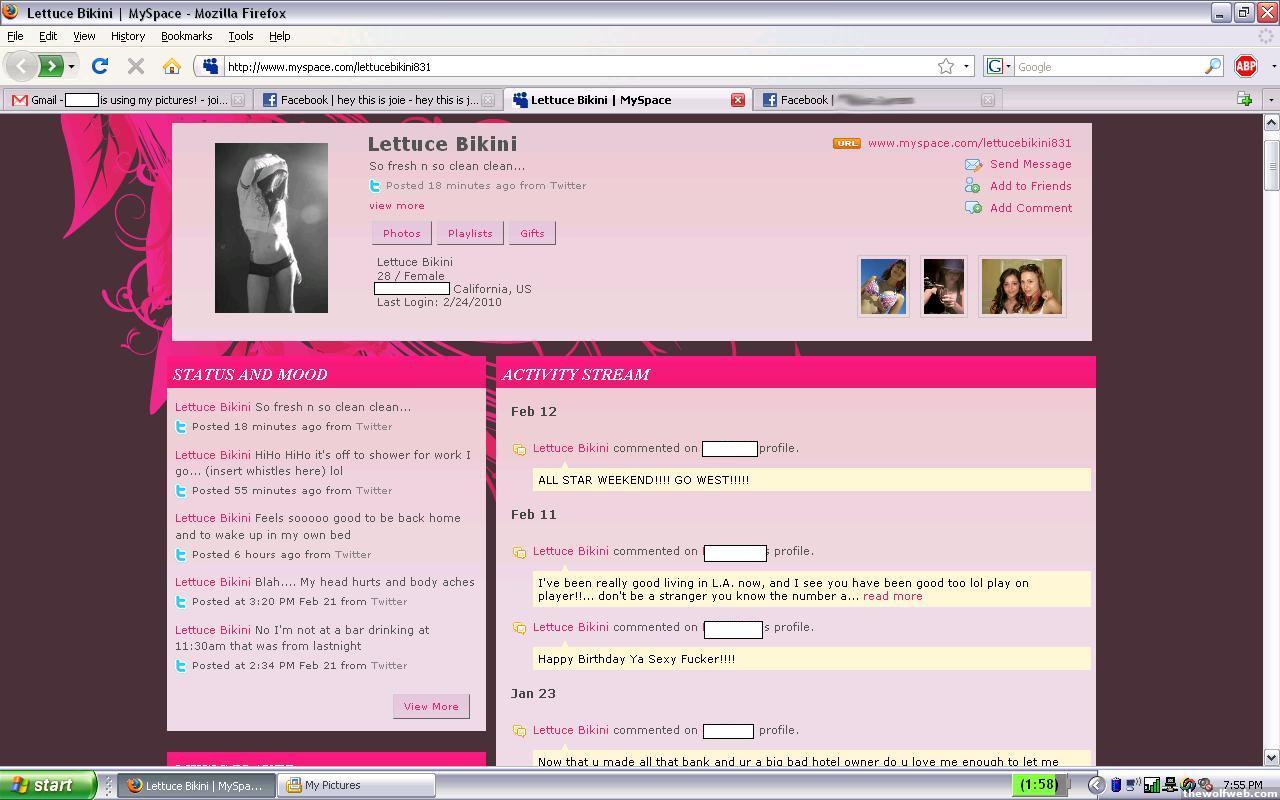The image size is (1280, 800).
Task: Click the Adblock Plus ABP icon
Action: click(x=1245, y=66)
